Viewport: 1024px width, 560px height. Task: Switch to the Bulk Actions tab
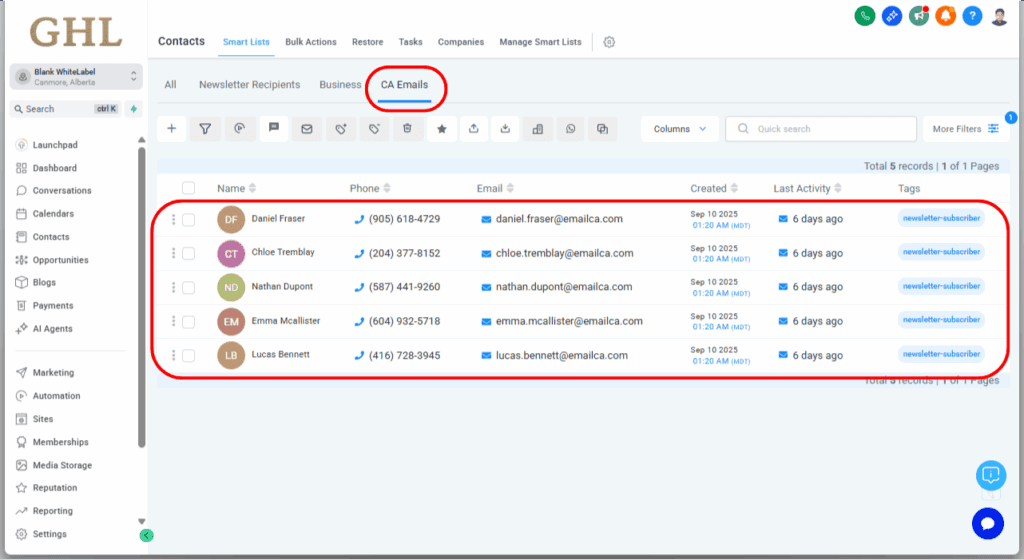coord(311,42)
